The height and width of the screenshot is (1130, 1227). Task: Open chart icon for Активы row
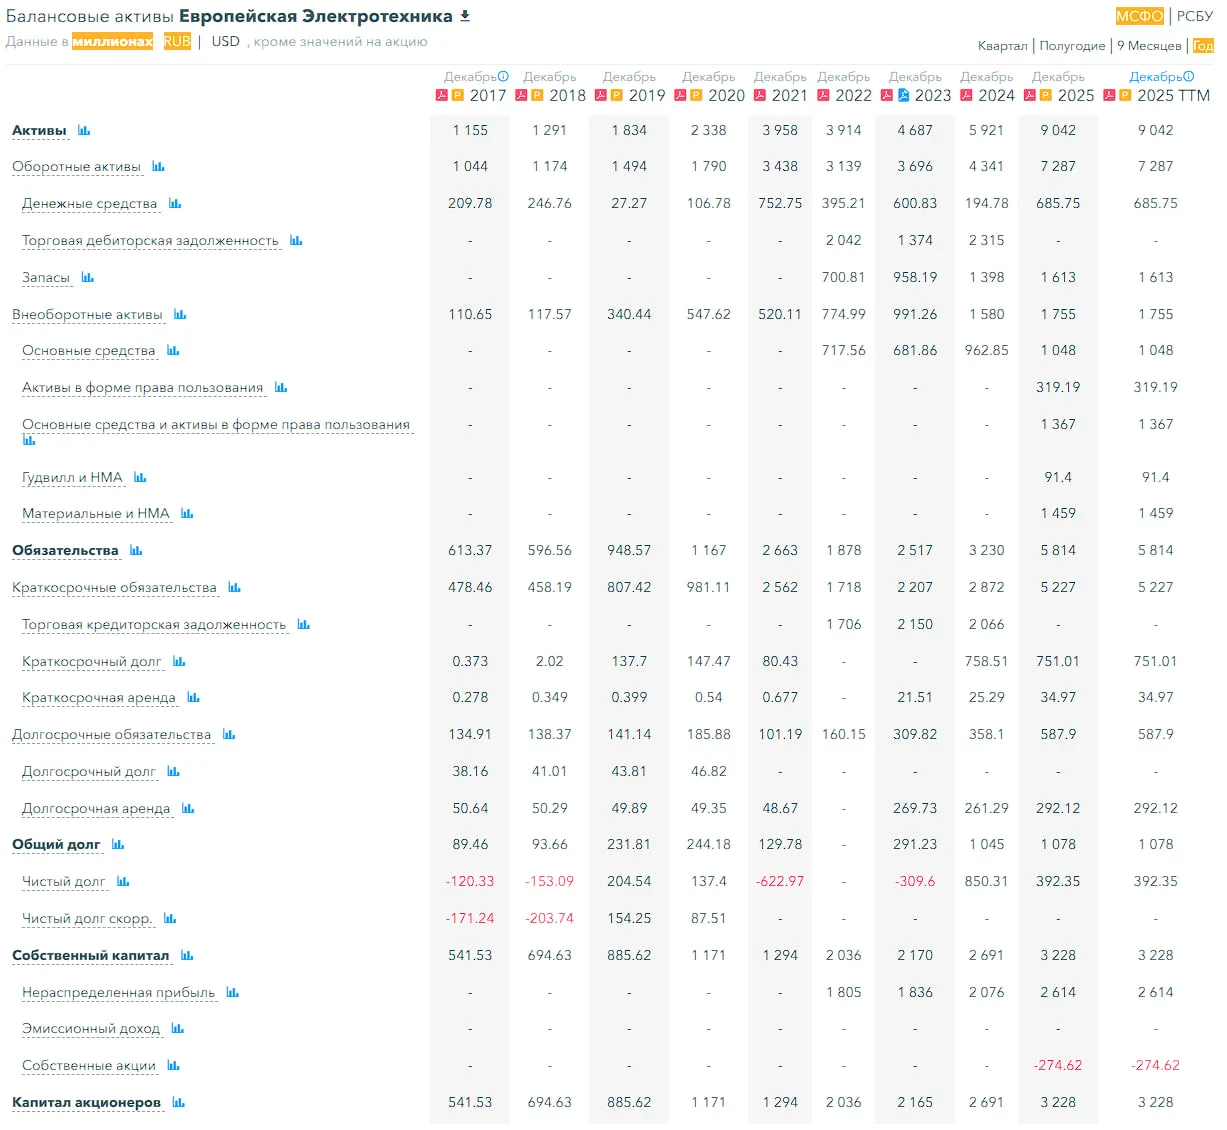click(x=84, y=131)
